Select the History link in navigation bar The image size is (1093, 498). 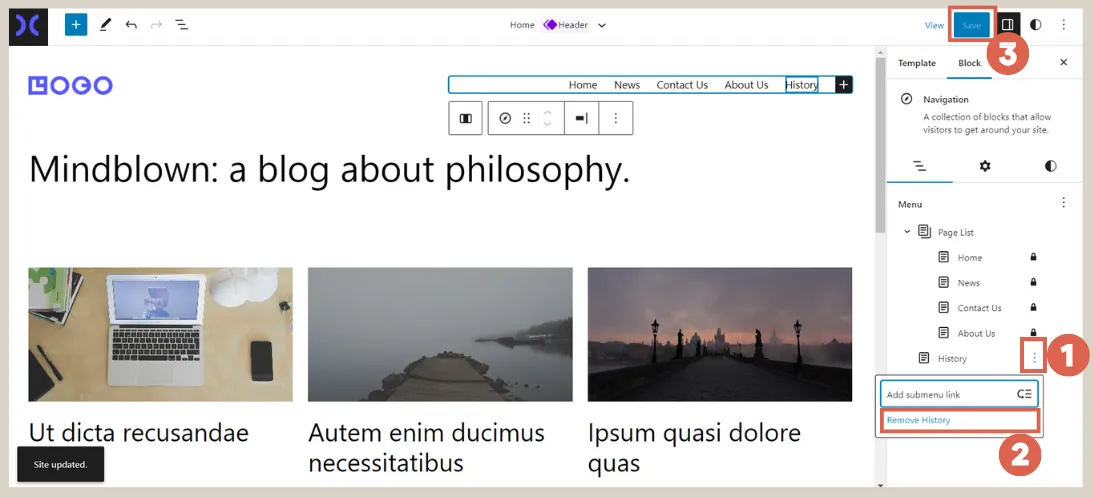[x=802, y=85]
